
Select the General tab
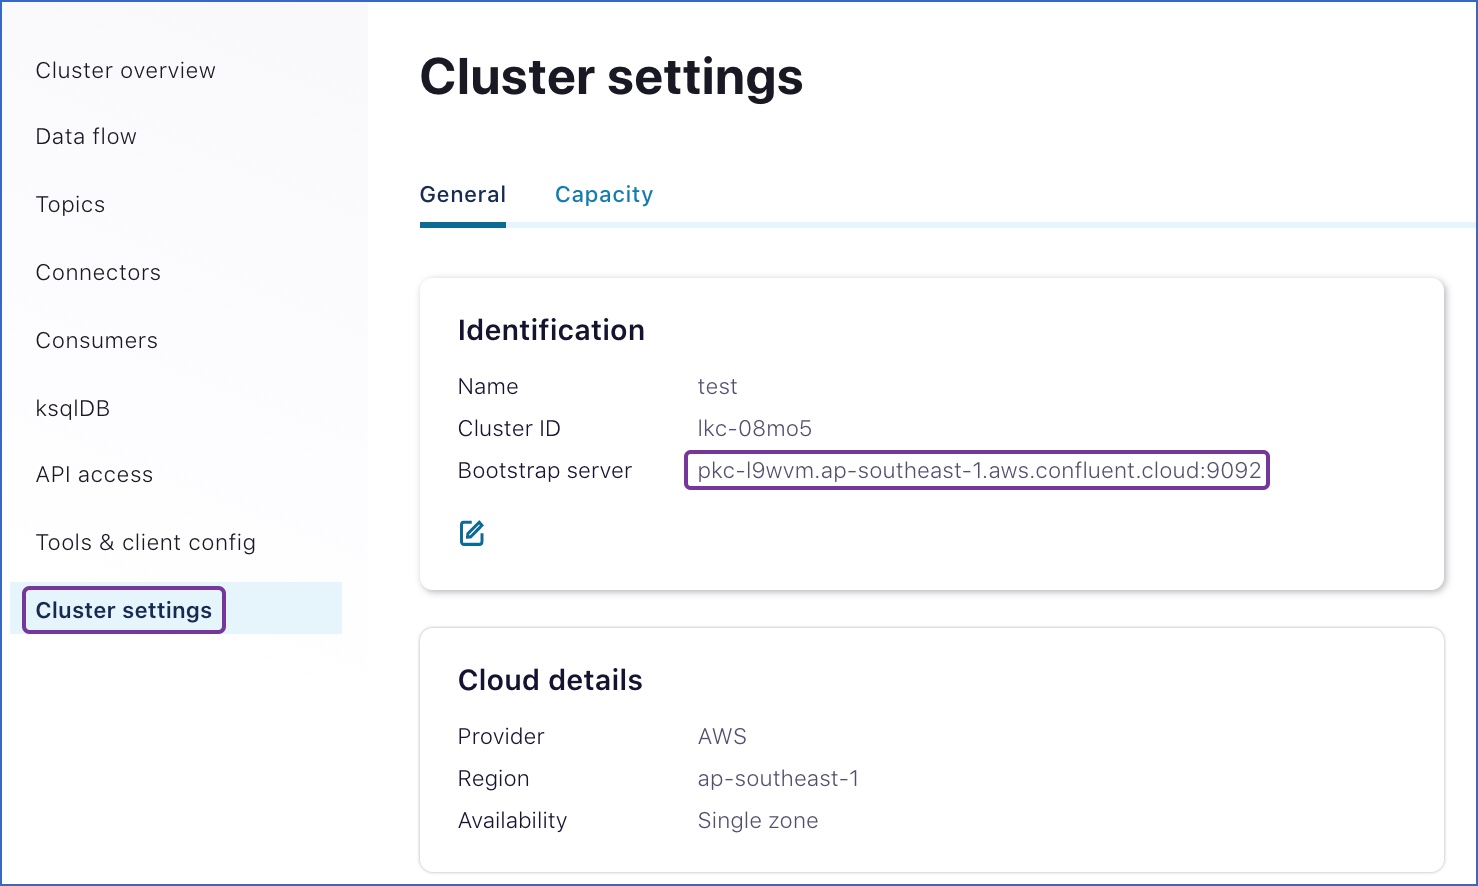tap(462, 194)
